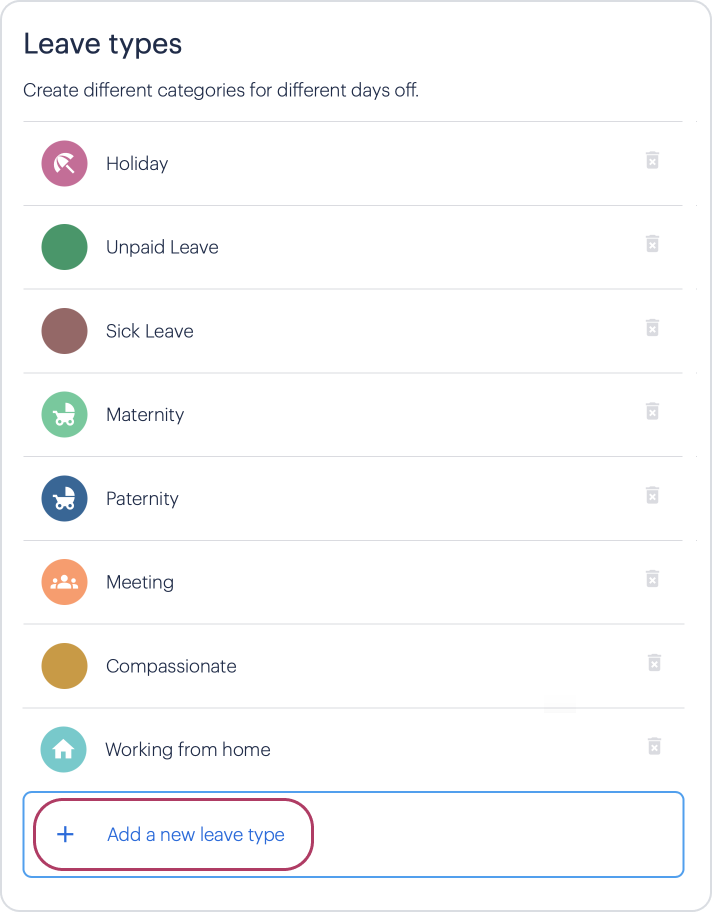Remove Sick Leave using its trash icon

click(x=652, y=327)
